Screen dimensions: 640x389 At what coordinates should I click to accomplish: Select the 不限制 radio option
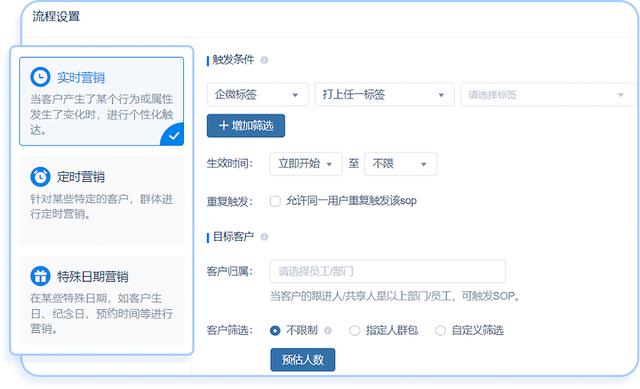click(x=275, y=330)
